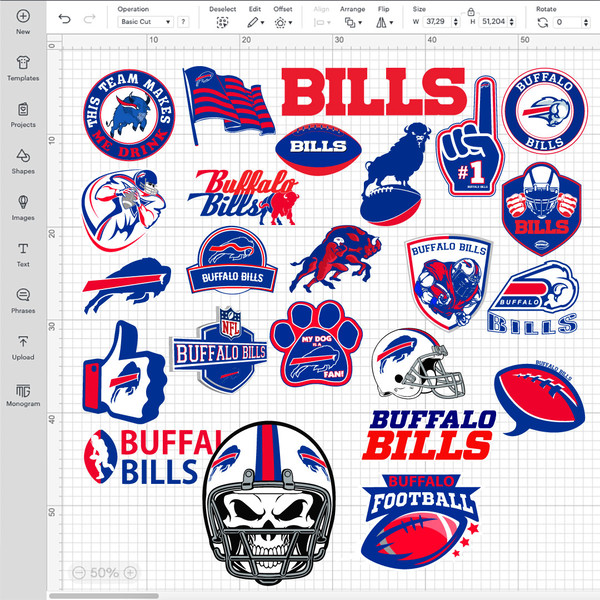
Task: Click the zoom out minus button
Action: click(79, 573)
